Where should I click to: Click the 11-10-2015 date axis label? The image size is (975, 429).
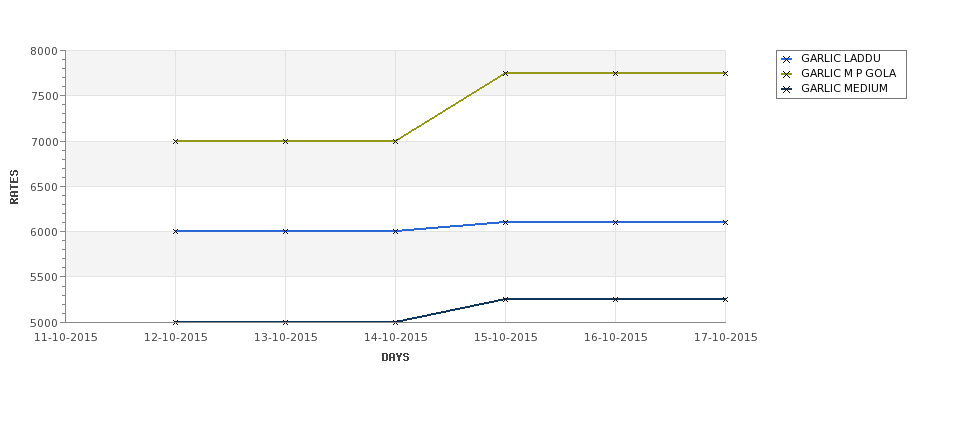(66, 338)
